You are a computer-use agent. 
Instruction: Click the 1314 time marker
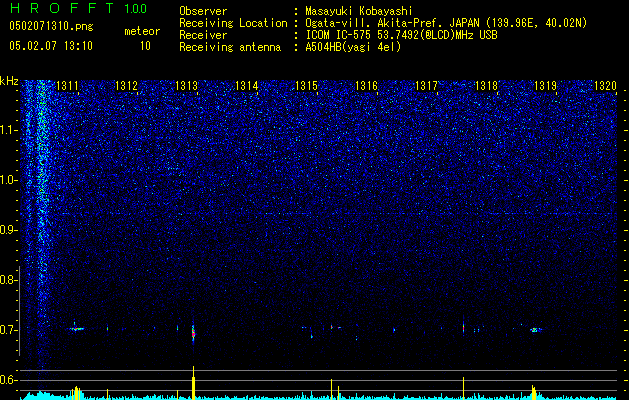click(247, 85)
